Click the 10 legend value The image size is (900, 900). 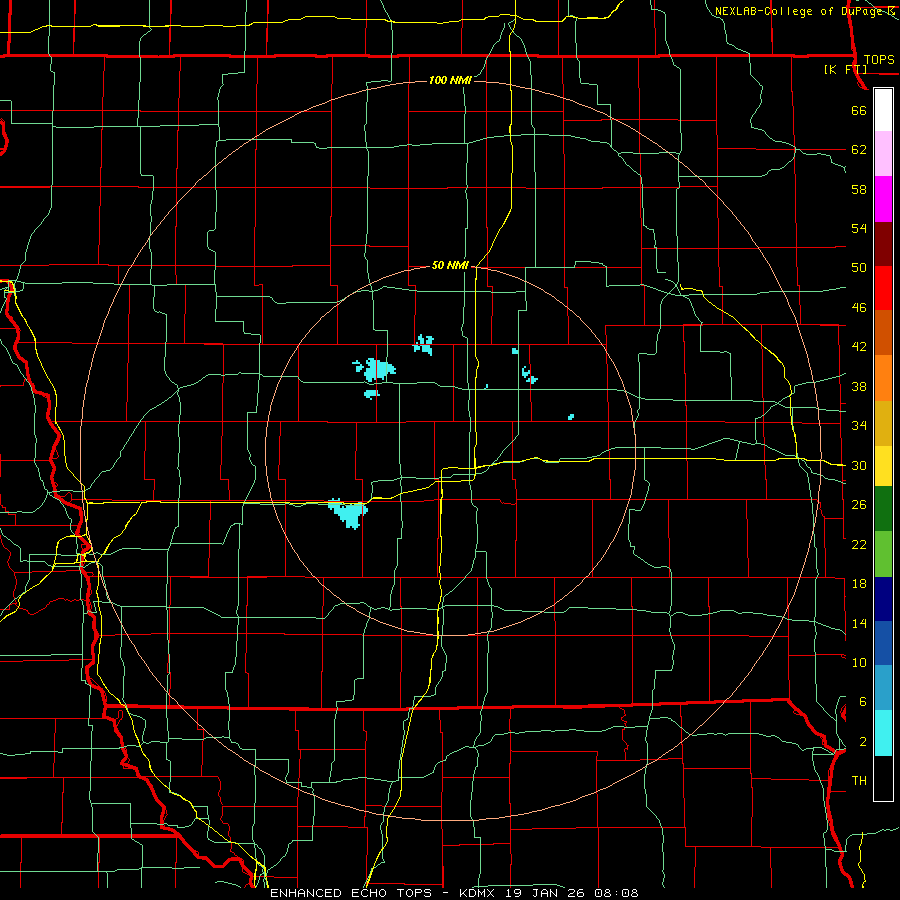click(x=859, y=662)
